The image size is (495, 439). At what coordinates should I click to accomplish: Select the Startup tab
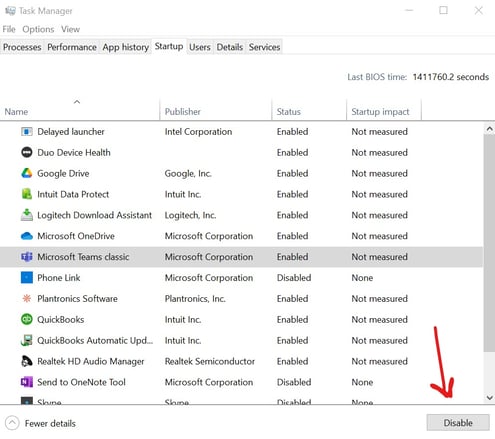click(169, 46)
